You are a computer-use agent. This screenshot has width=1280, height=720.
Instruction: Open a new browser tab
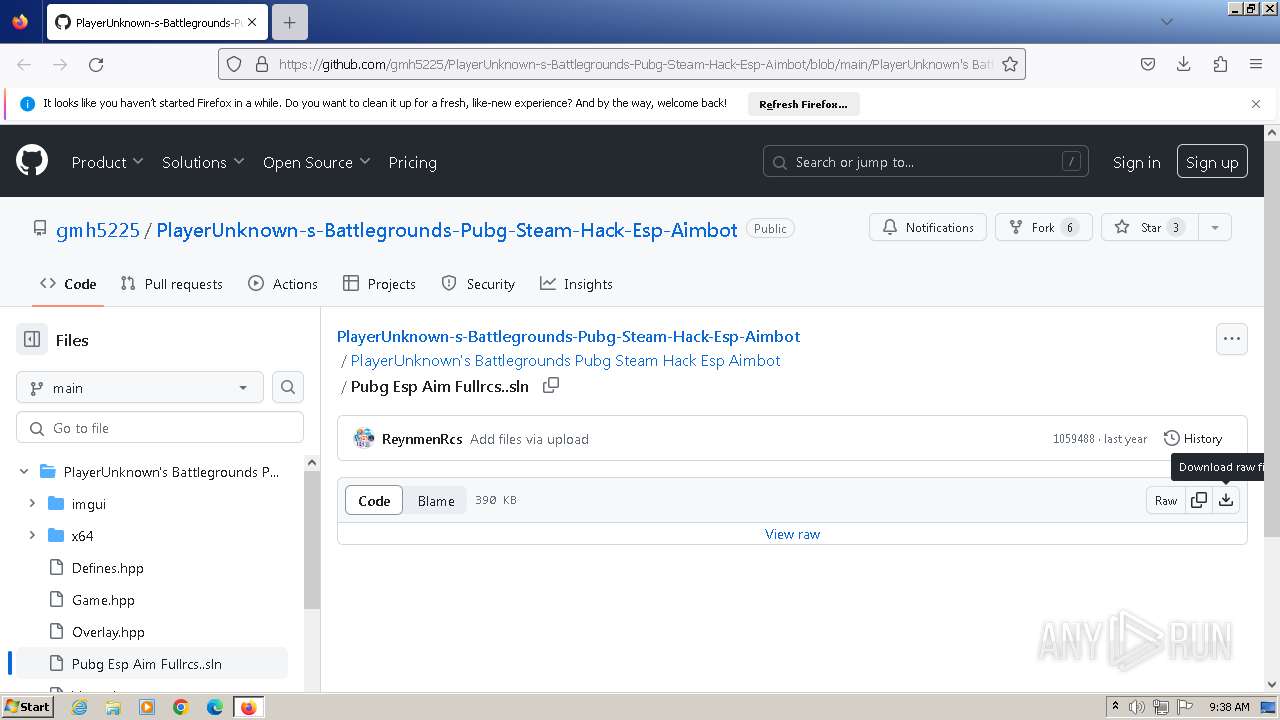(x=289, y=22)
